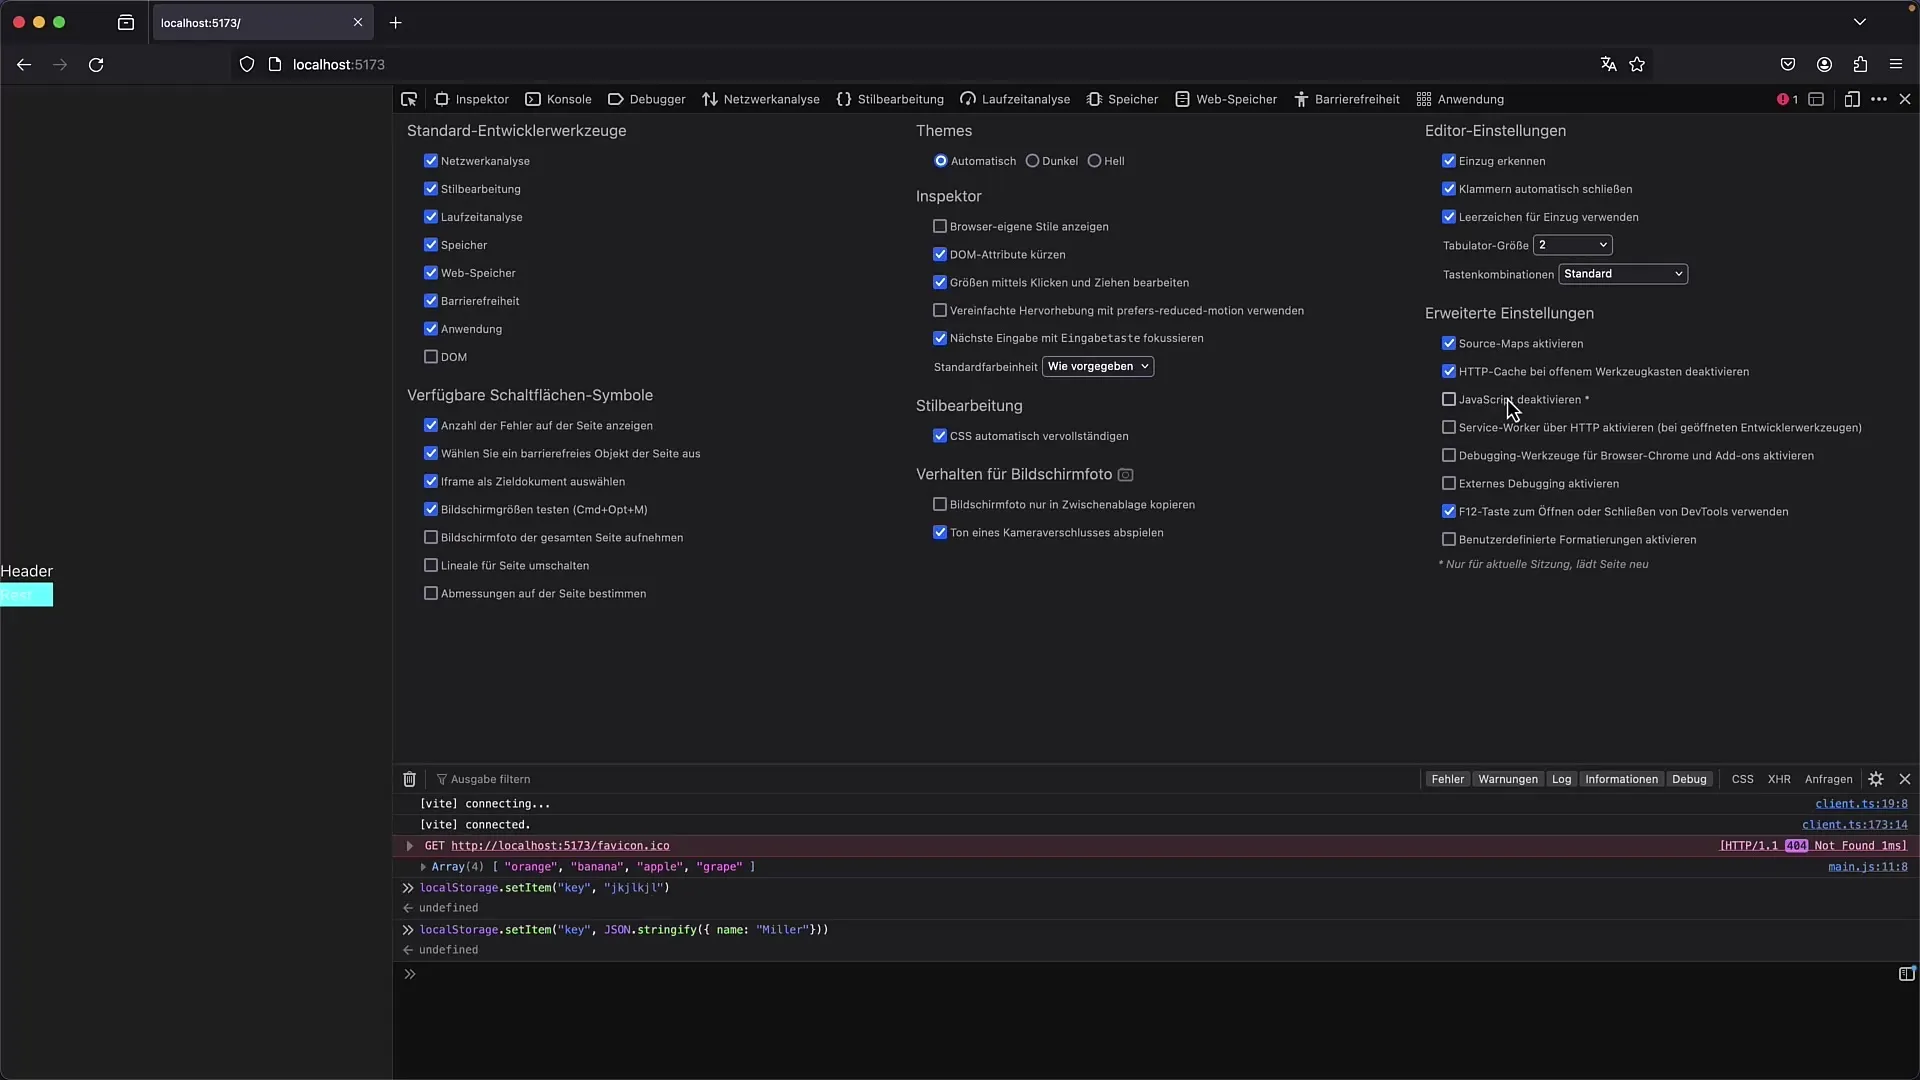1920x1080 pixels.
Task: Expand the Array(4) console entry
Action: click(x=423, y=867)
